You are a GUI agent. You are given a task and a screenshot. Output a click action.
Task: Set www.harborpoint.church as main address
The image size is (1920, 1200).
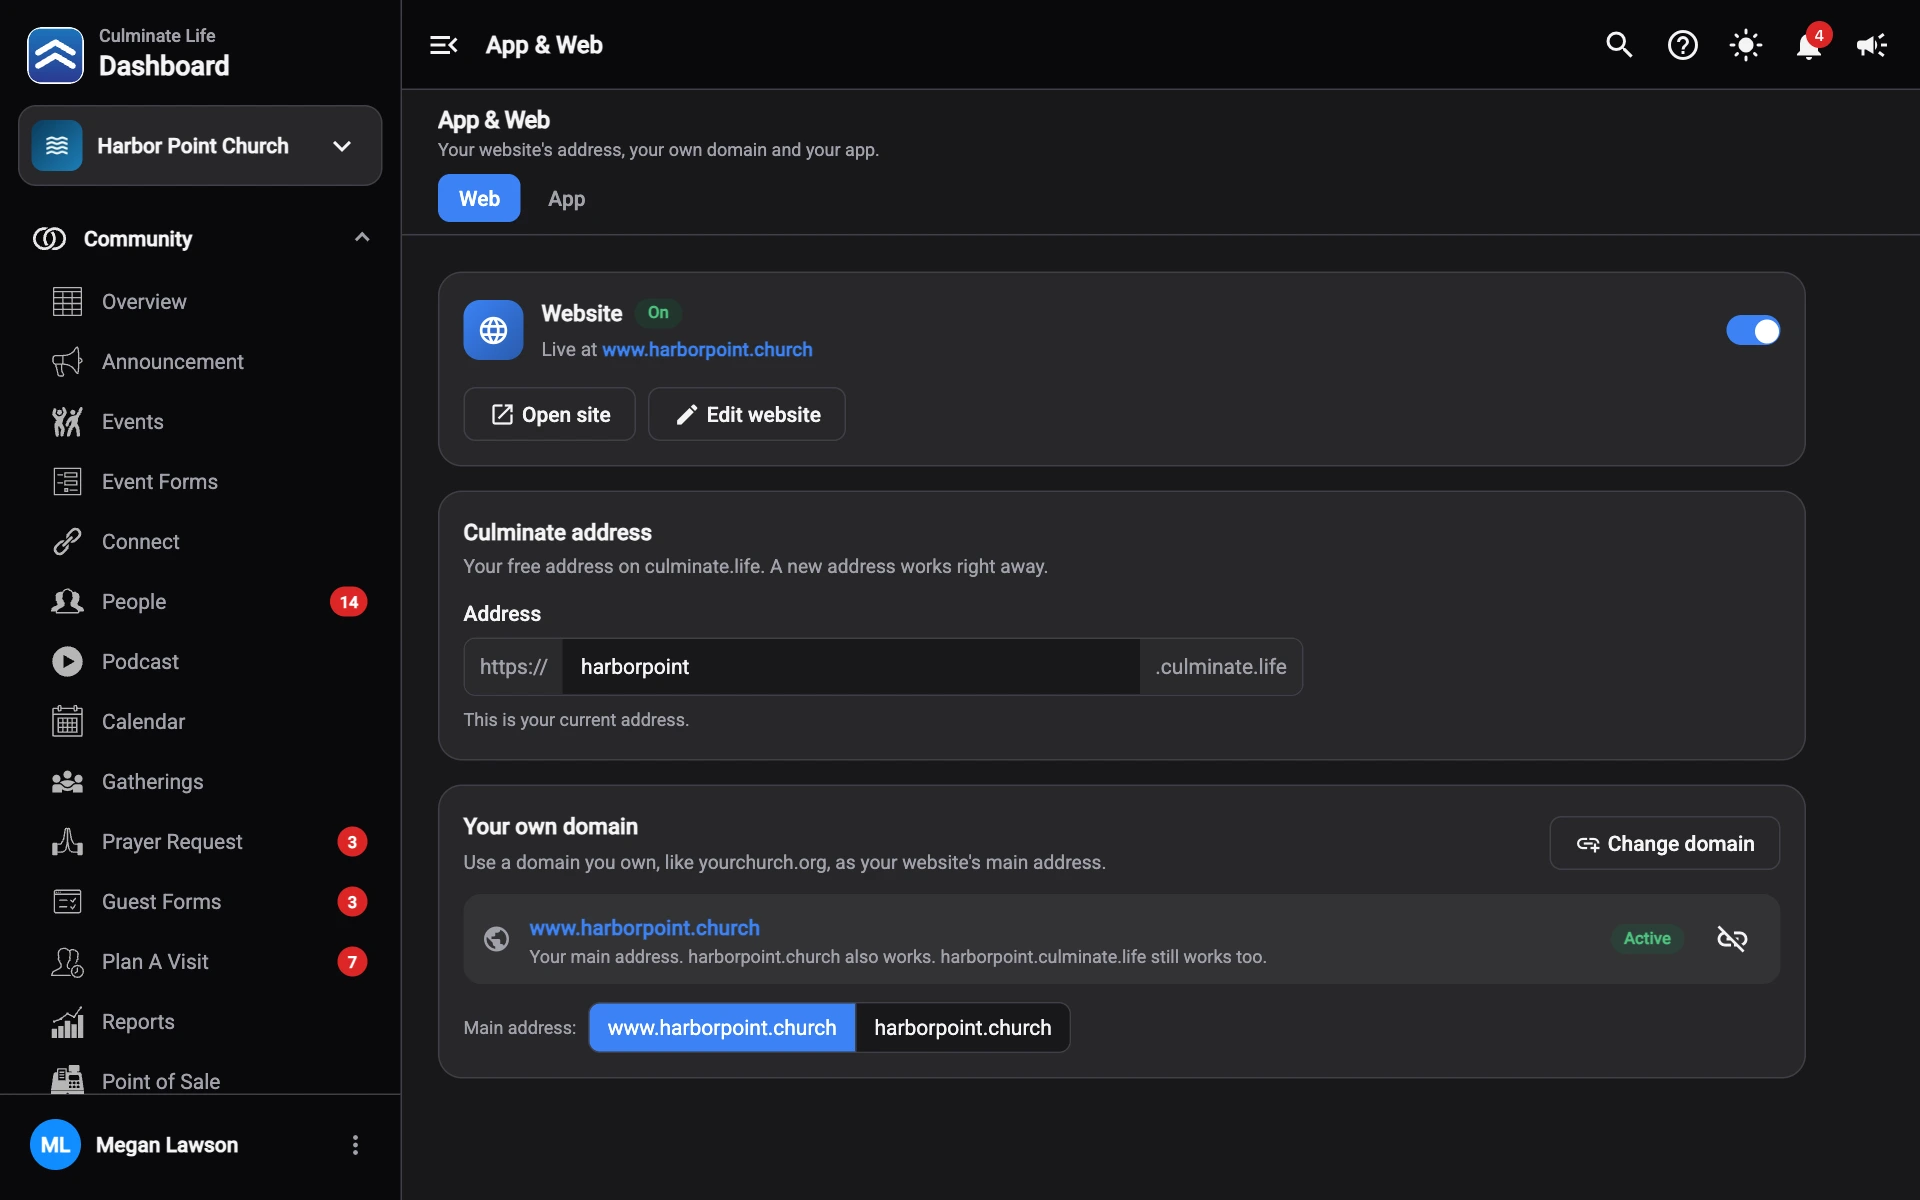pos(722,1028)
